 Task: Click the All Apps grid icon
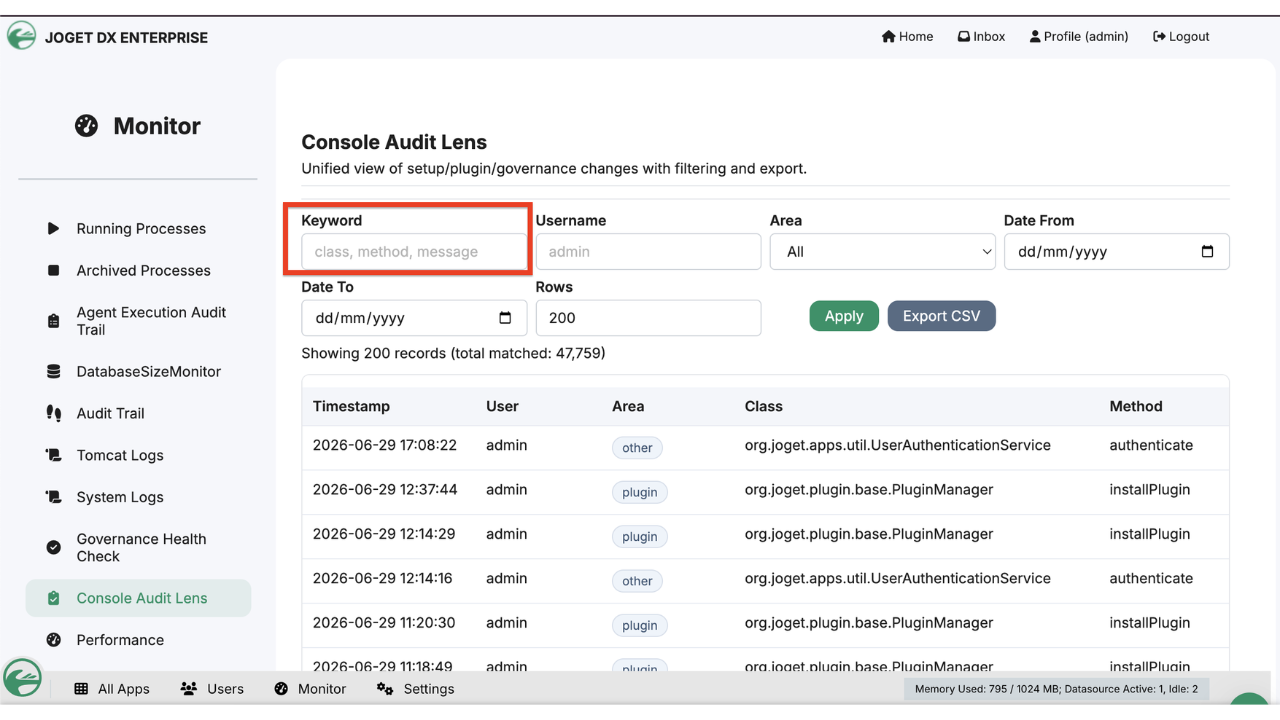tap(81, 689)
